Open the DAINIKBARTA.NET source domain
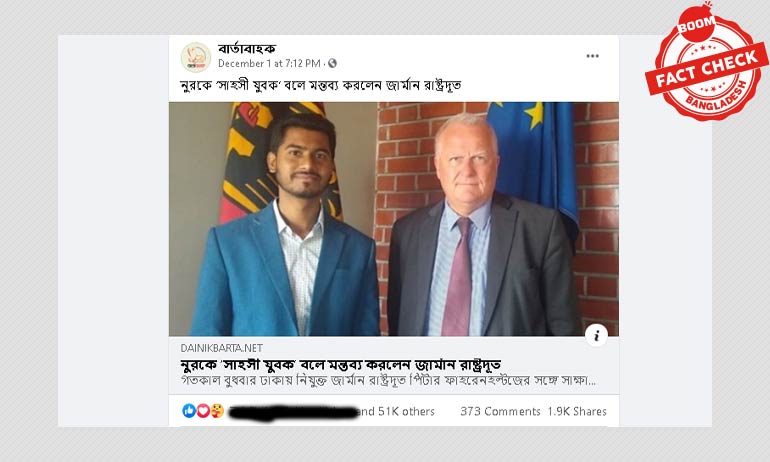The height and width of the screenshot is (462, 770). [221, 348]
